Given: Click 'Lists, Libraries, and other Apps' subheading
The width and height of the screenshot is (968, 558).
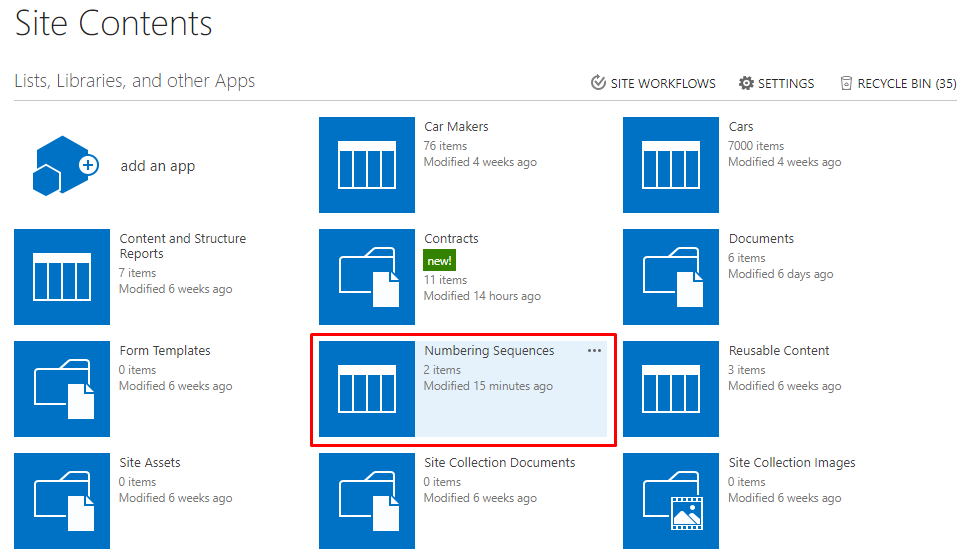Looking at the screenshot, I should click(x=135, y=81).
